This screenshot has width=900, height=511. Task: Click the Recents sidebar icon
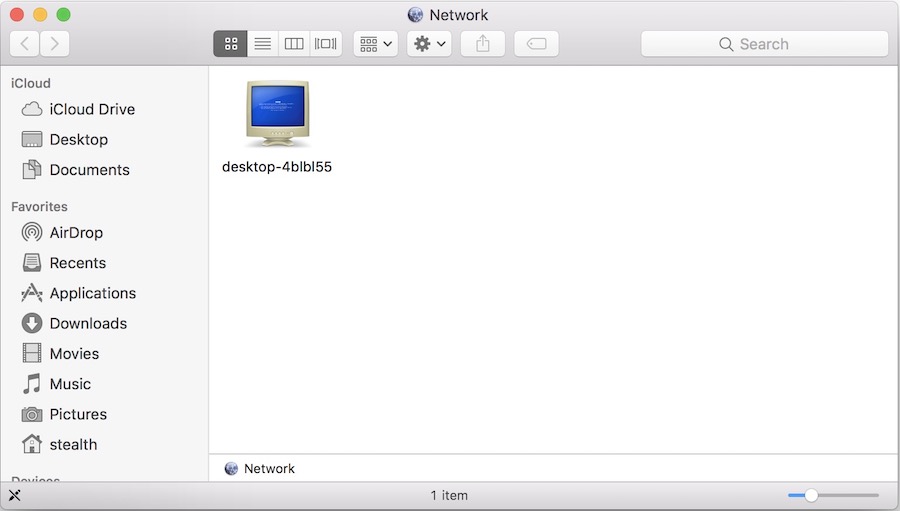click(x=32, y=262)
